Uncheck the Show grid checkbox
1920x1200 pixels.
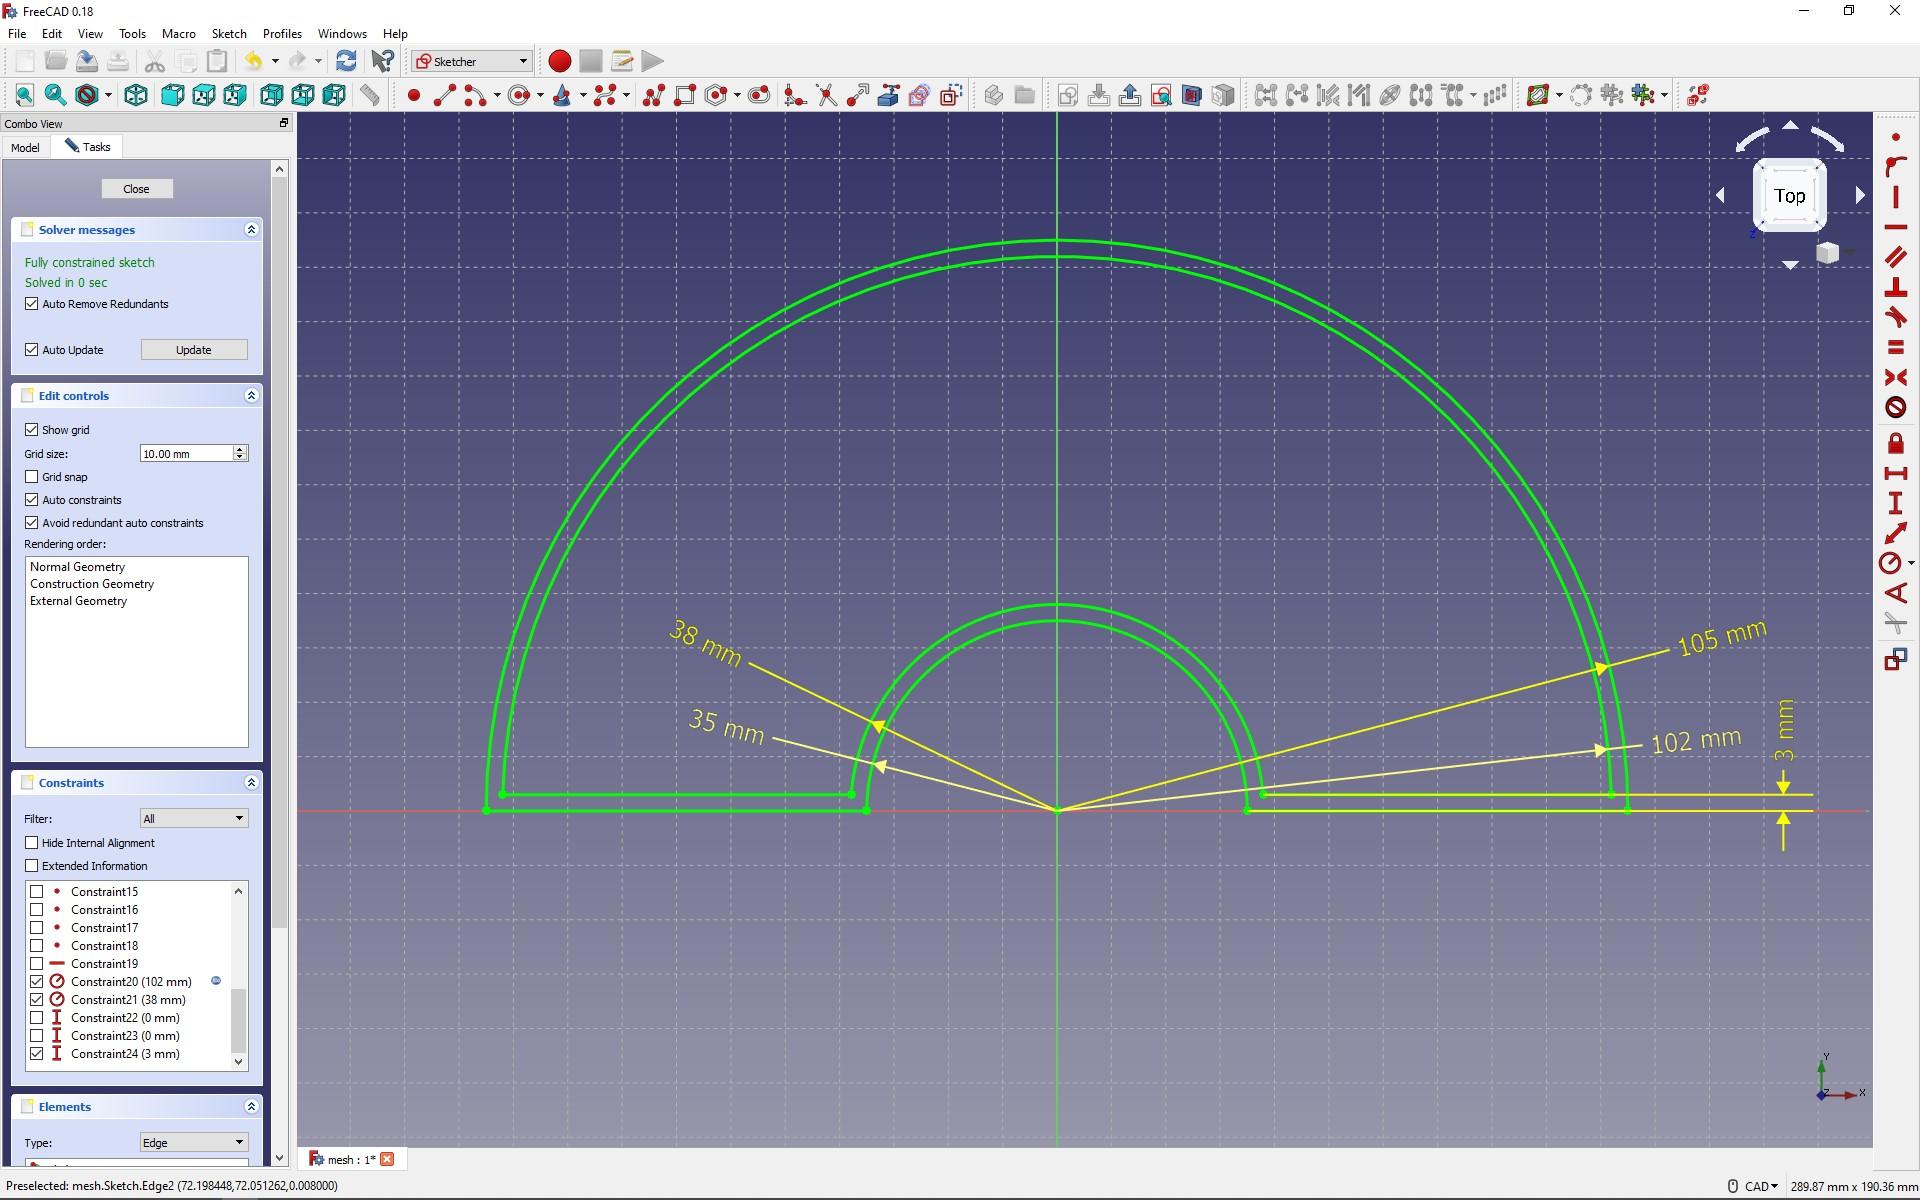32,430
